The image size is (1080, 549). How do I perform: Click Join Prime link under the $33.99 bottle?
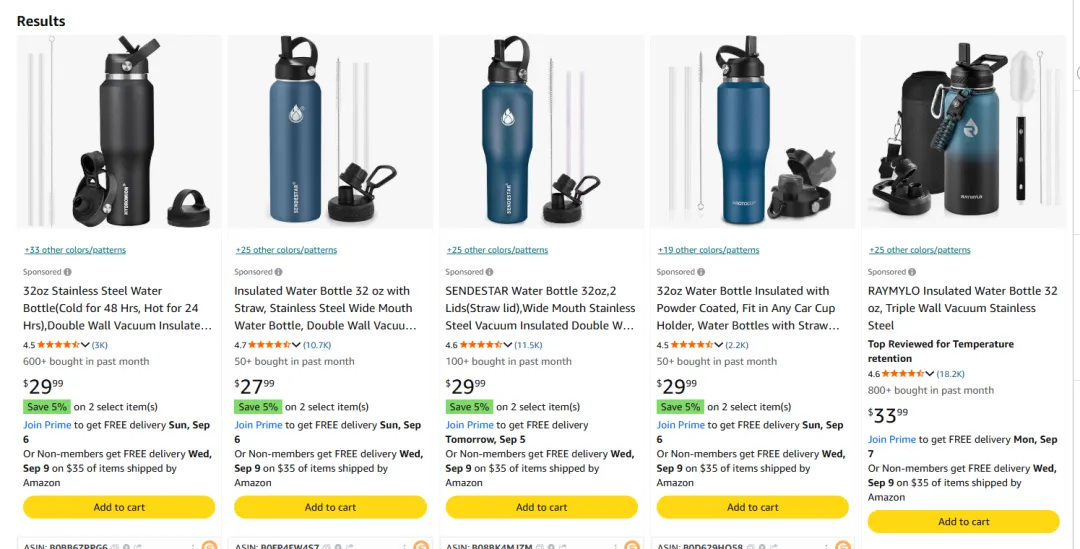(892, 439)
